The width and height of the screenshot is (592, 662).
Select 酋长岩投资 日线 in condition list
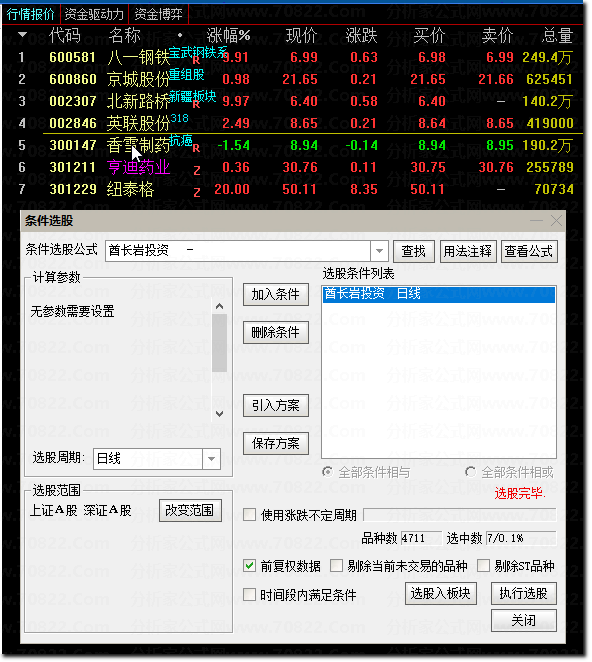coord(439,294)
